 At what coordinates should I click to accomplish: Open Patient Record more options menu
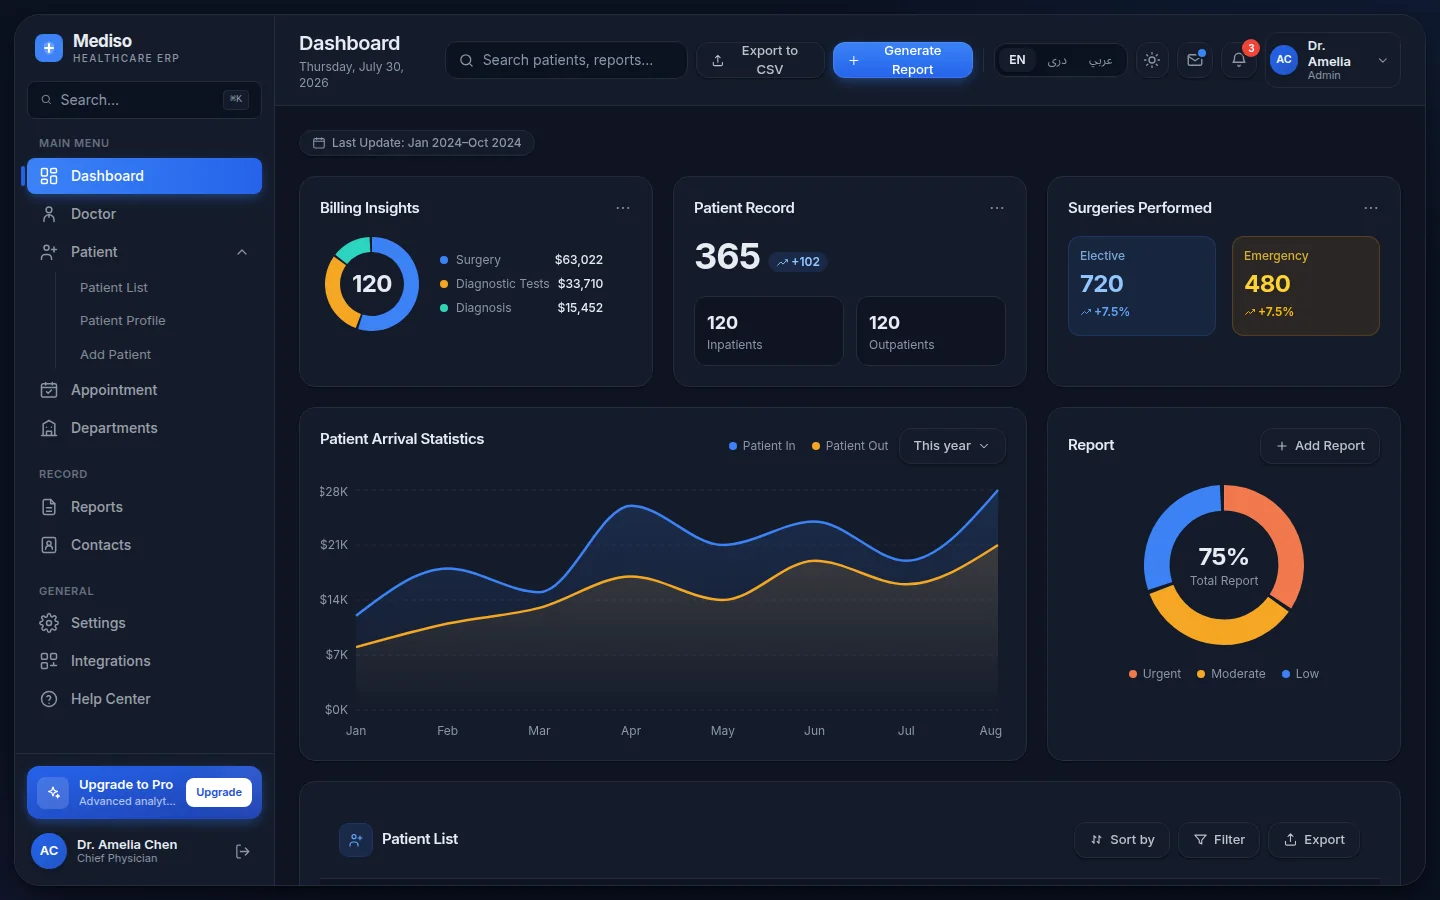(x=997, y=208)
